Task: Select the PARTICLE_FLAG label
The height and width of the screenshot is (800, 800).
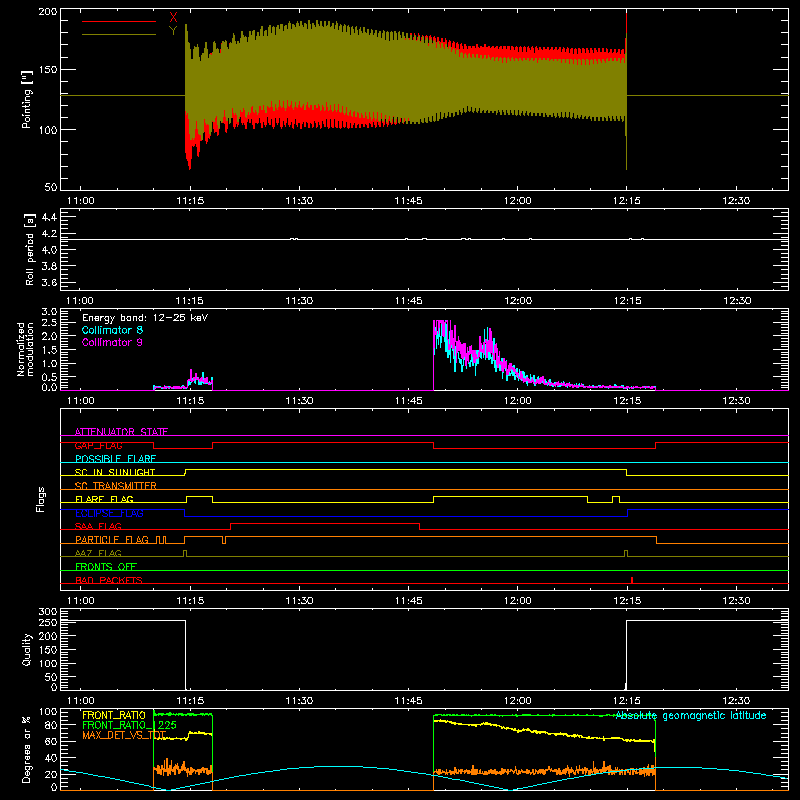Action: pyautogui.click(x=112, y=539)
